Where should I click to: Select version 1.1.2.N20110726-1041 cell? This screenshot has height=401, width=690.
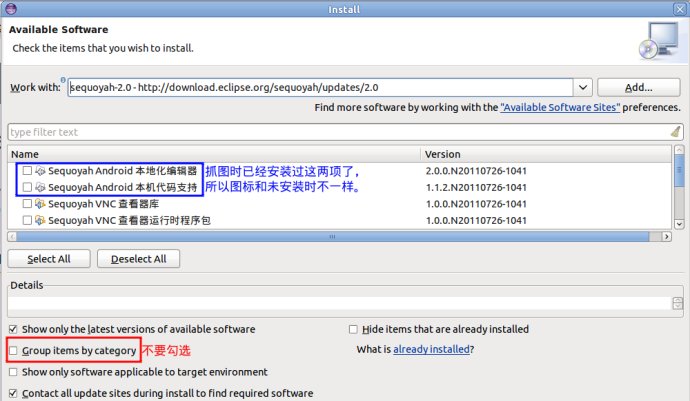[476, 187]
